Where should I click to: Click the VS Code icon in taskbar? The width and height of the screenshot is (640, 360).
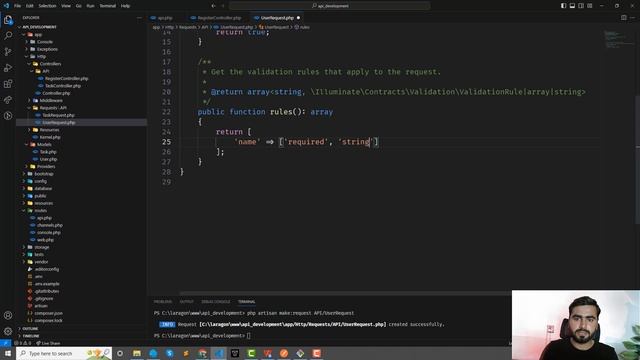coord(219,353)
